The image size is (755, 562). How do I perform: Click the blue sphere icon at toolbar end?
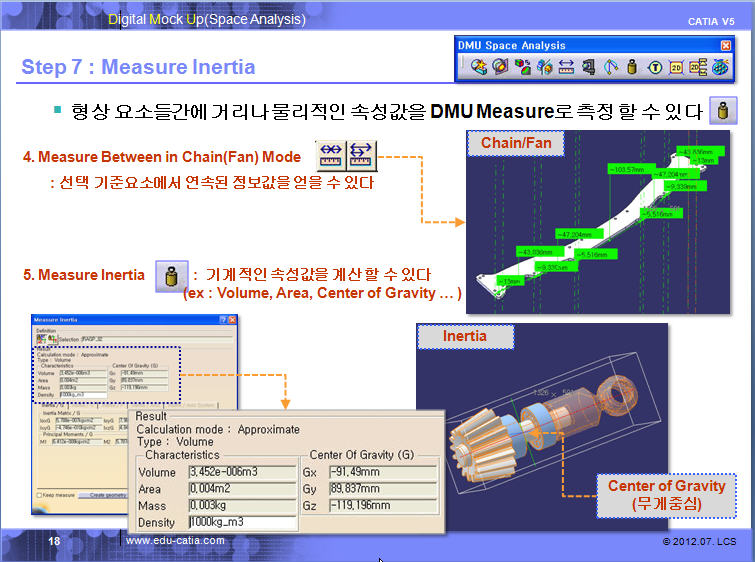(x=719, y=67)
